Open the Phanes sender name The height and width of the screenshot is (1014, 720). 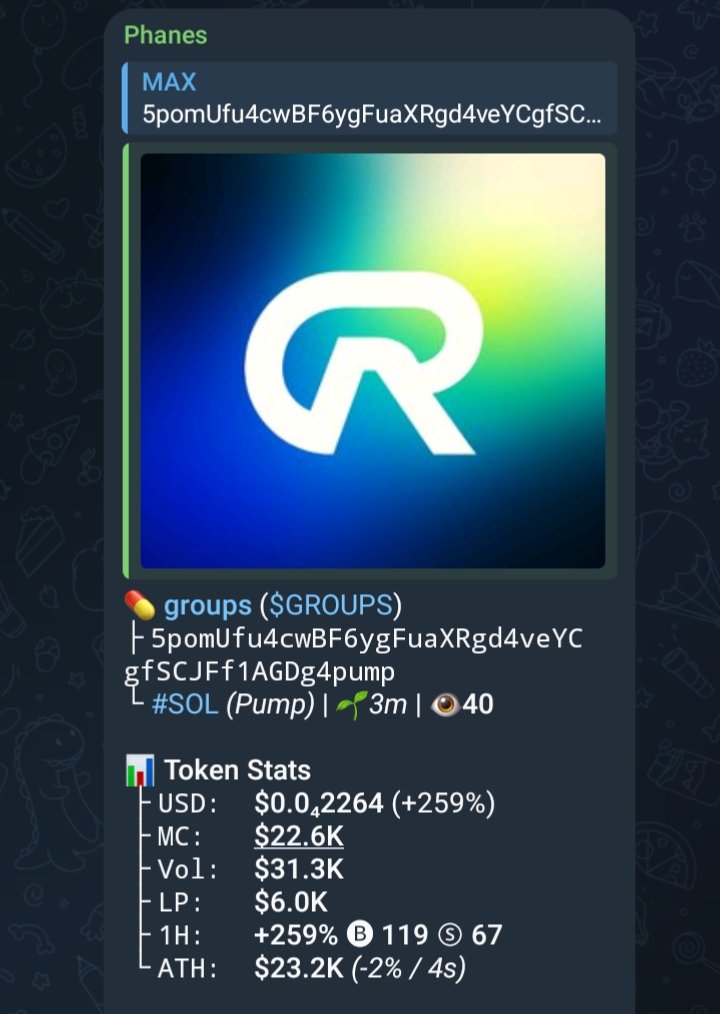166,35
